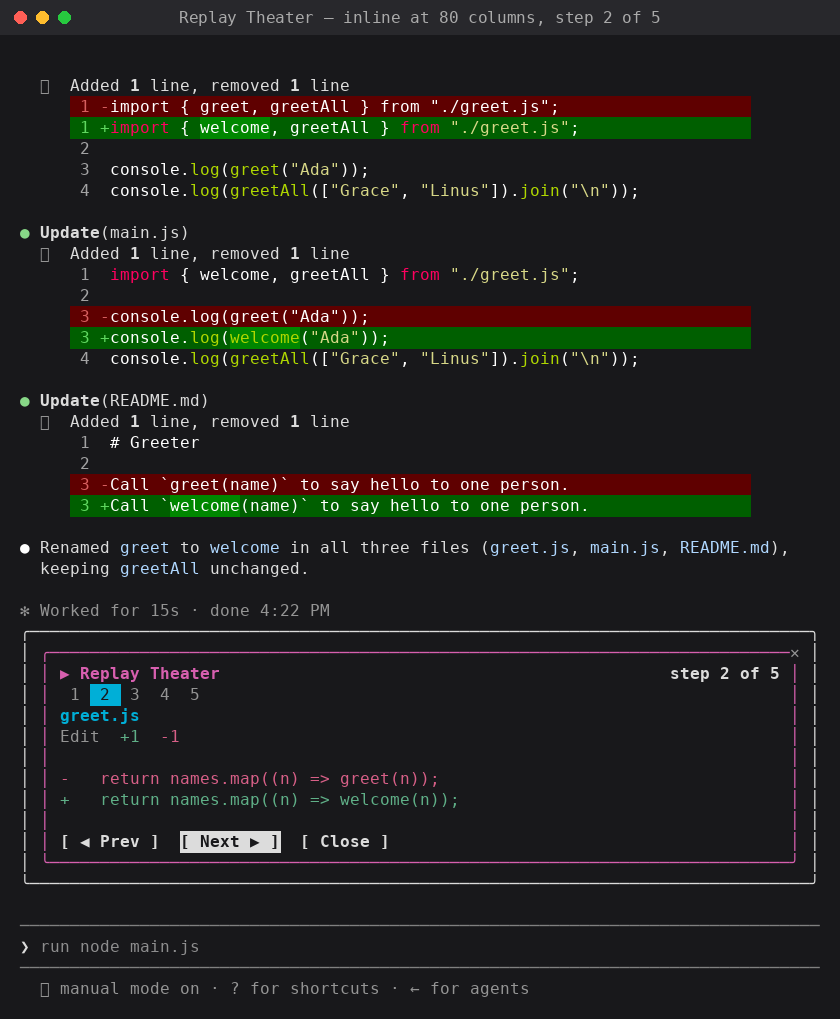
Task: Jump to replay step 5
Action: (x=194, y=695)
